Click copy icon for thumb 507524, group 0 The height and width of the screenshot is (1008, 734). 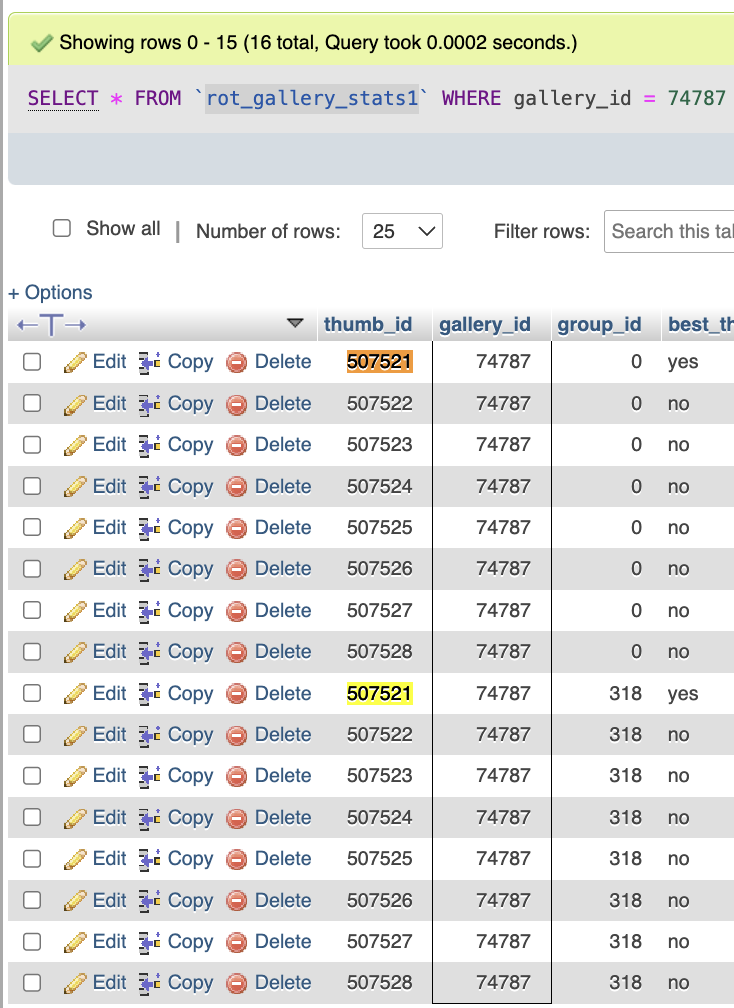click(150, 487)
